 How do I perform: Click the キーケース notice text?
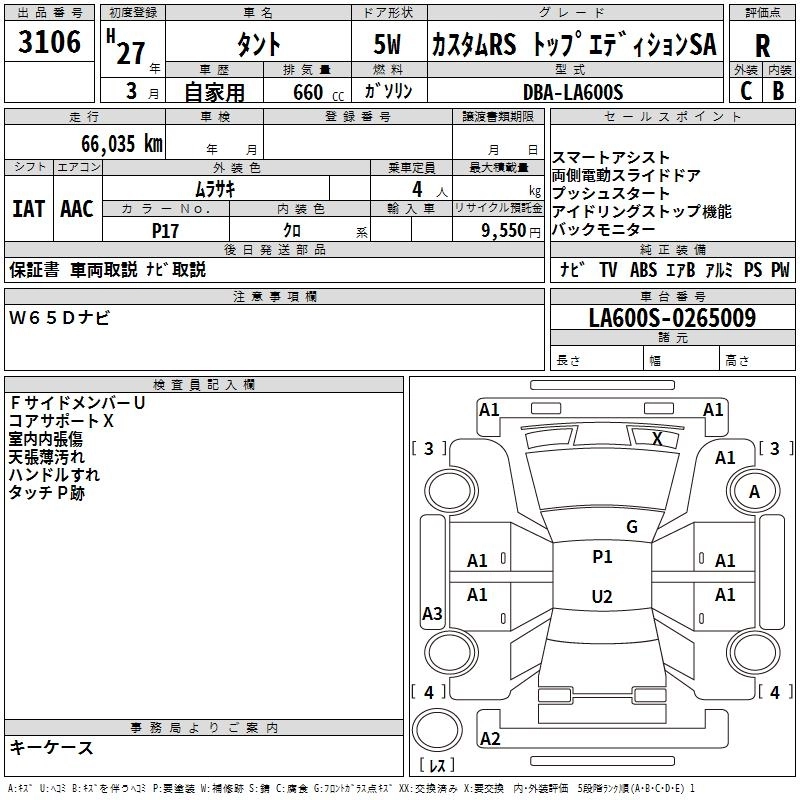point(52,747)
